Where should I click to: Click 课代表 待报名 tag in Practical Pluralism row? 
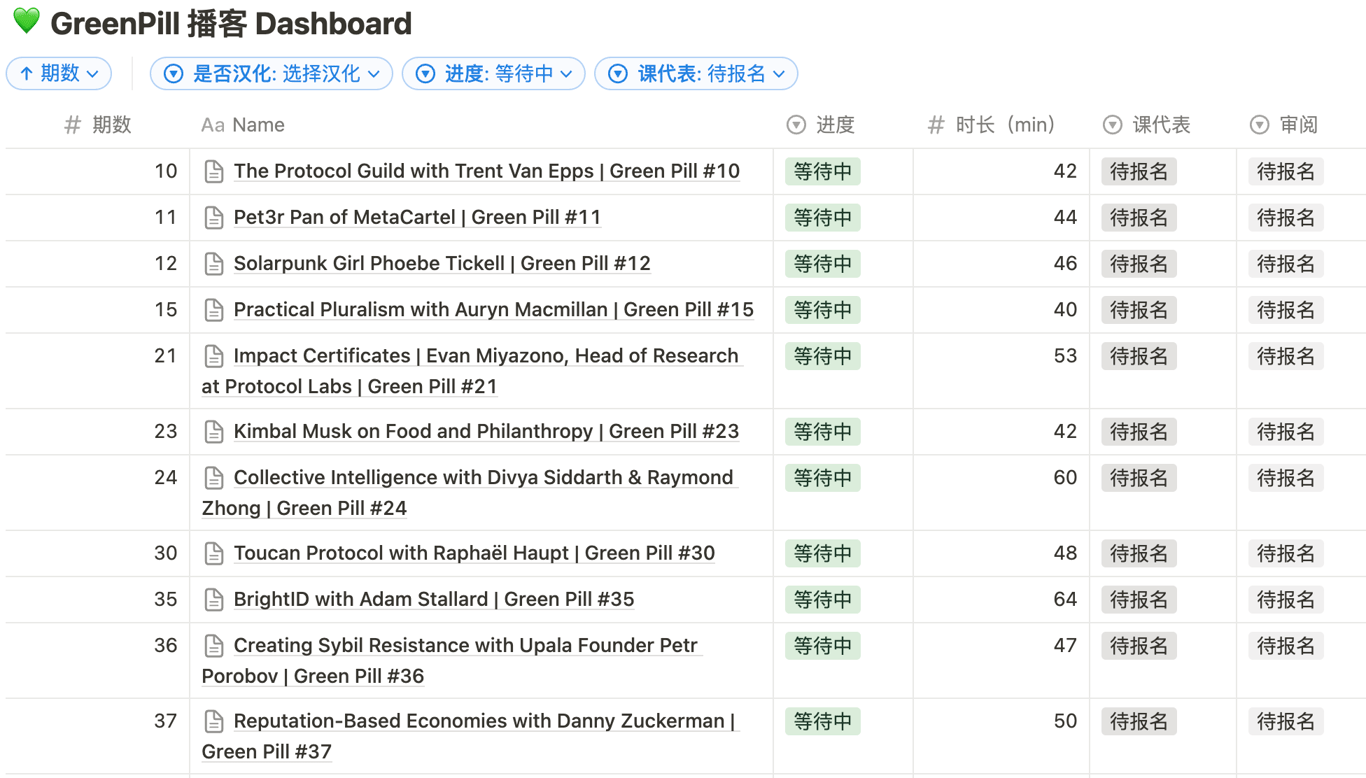(1139, 310)
